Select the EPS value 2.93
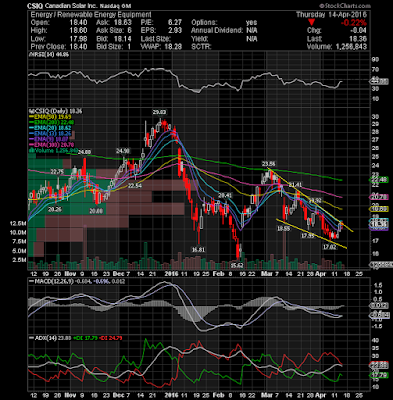The width and height of the screenshot is (393, 400). click(175, 31)
